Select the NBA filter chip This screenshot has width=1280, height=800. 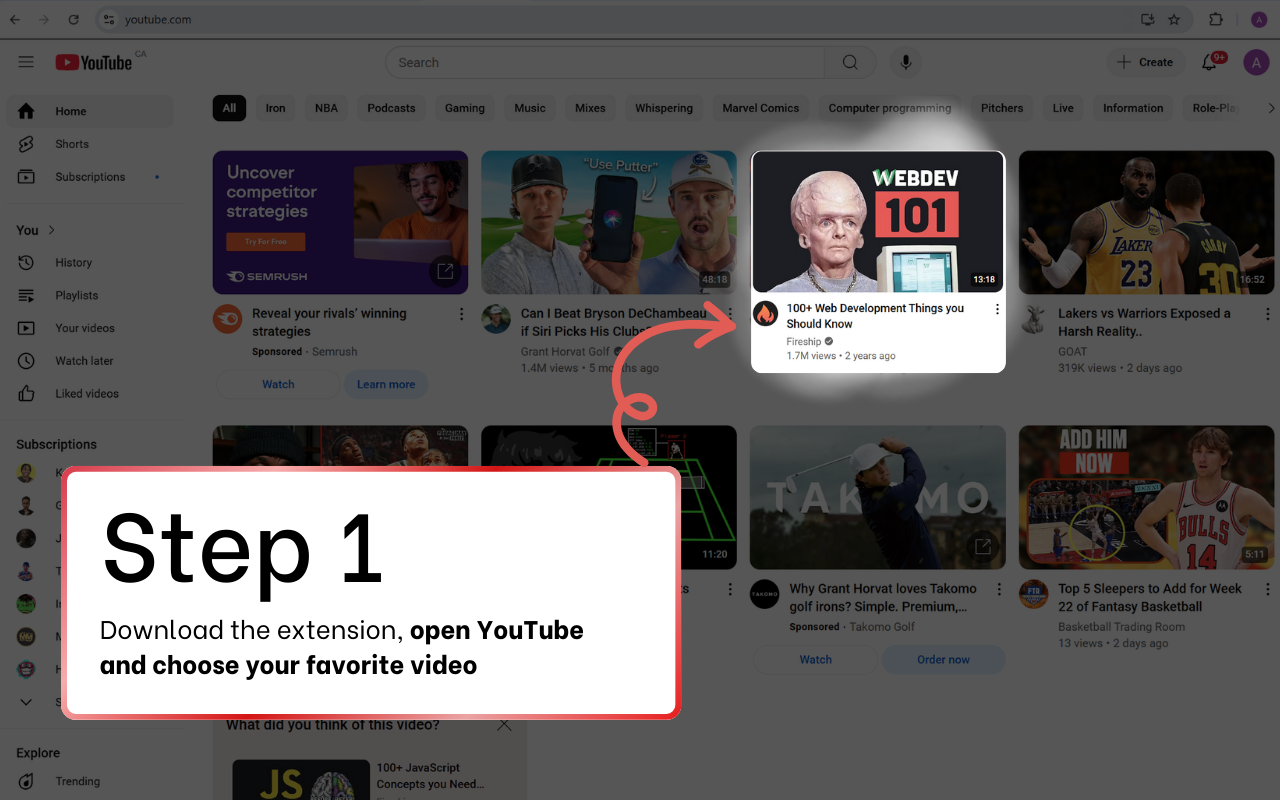tap(326, 108)
